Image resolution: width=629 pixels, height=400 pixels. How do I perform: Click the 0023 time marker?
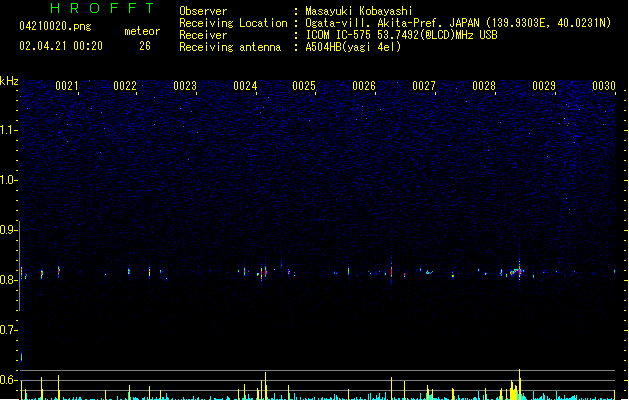185,86
